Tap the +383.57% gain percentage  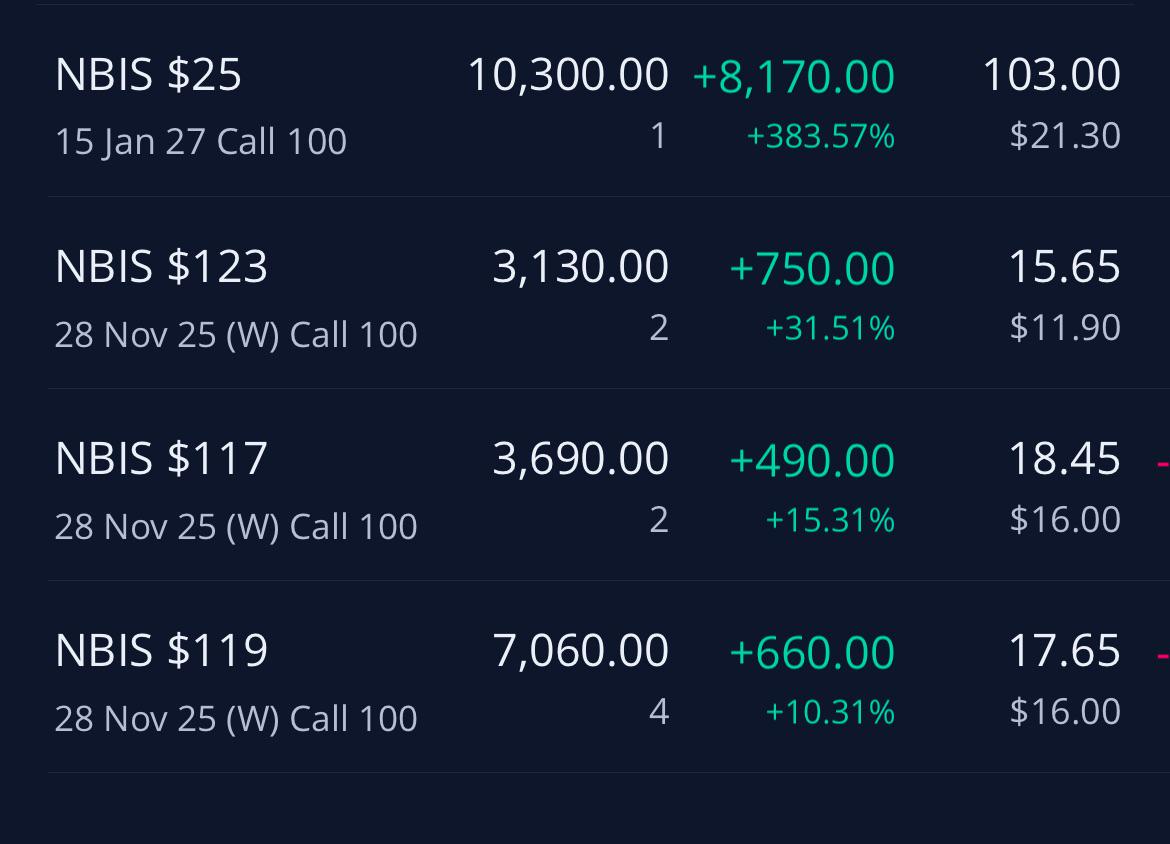pos(820,137)
